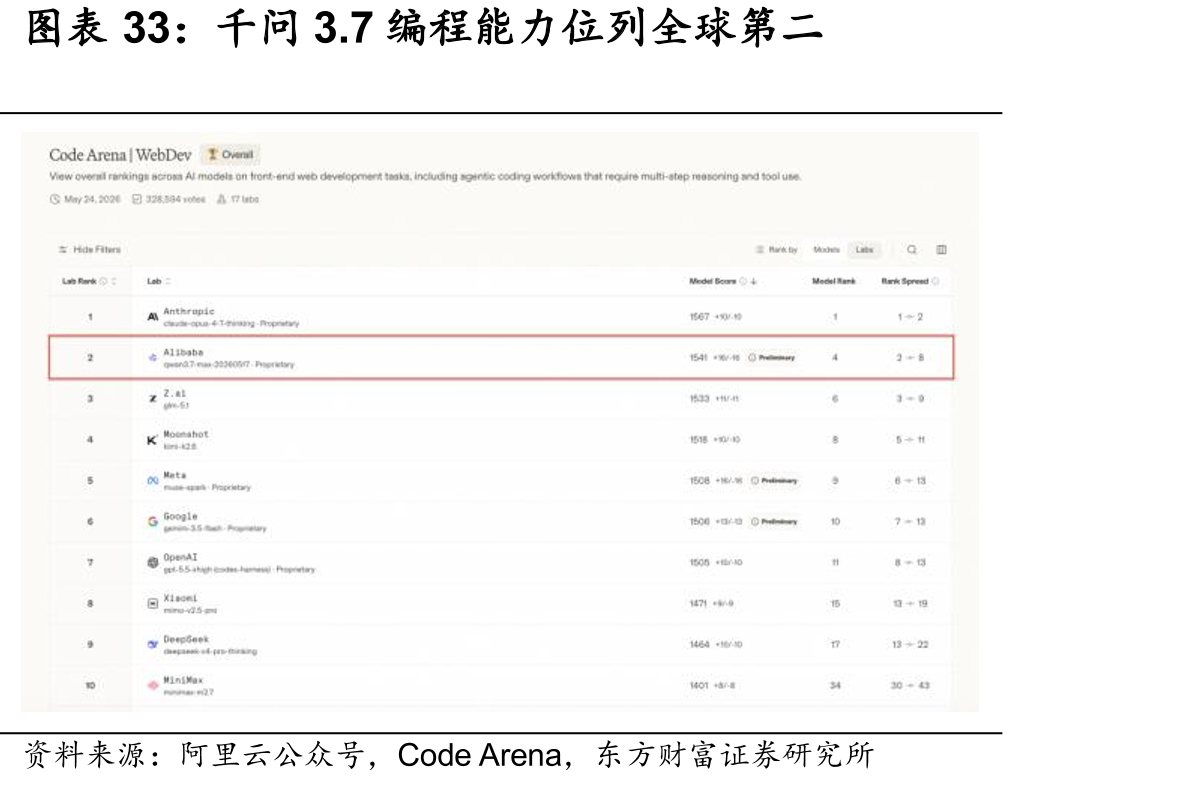Image resolution: width=1192 pixels, height=785 pixels.
Task: Click the Code Arena | WebDev heading
Action: click(120, 155)
